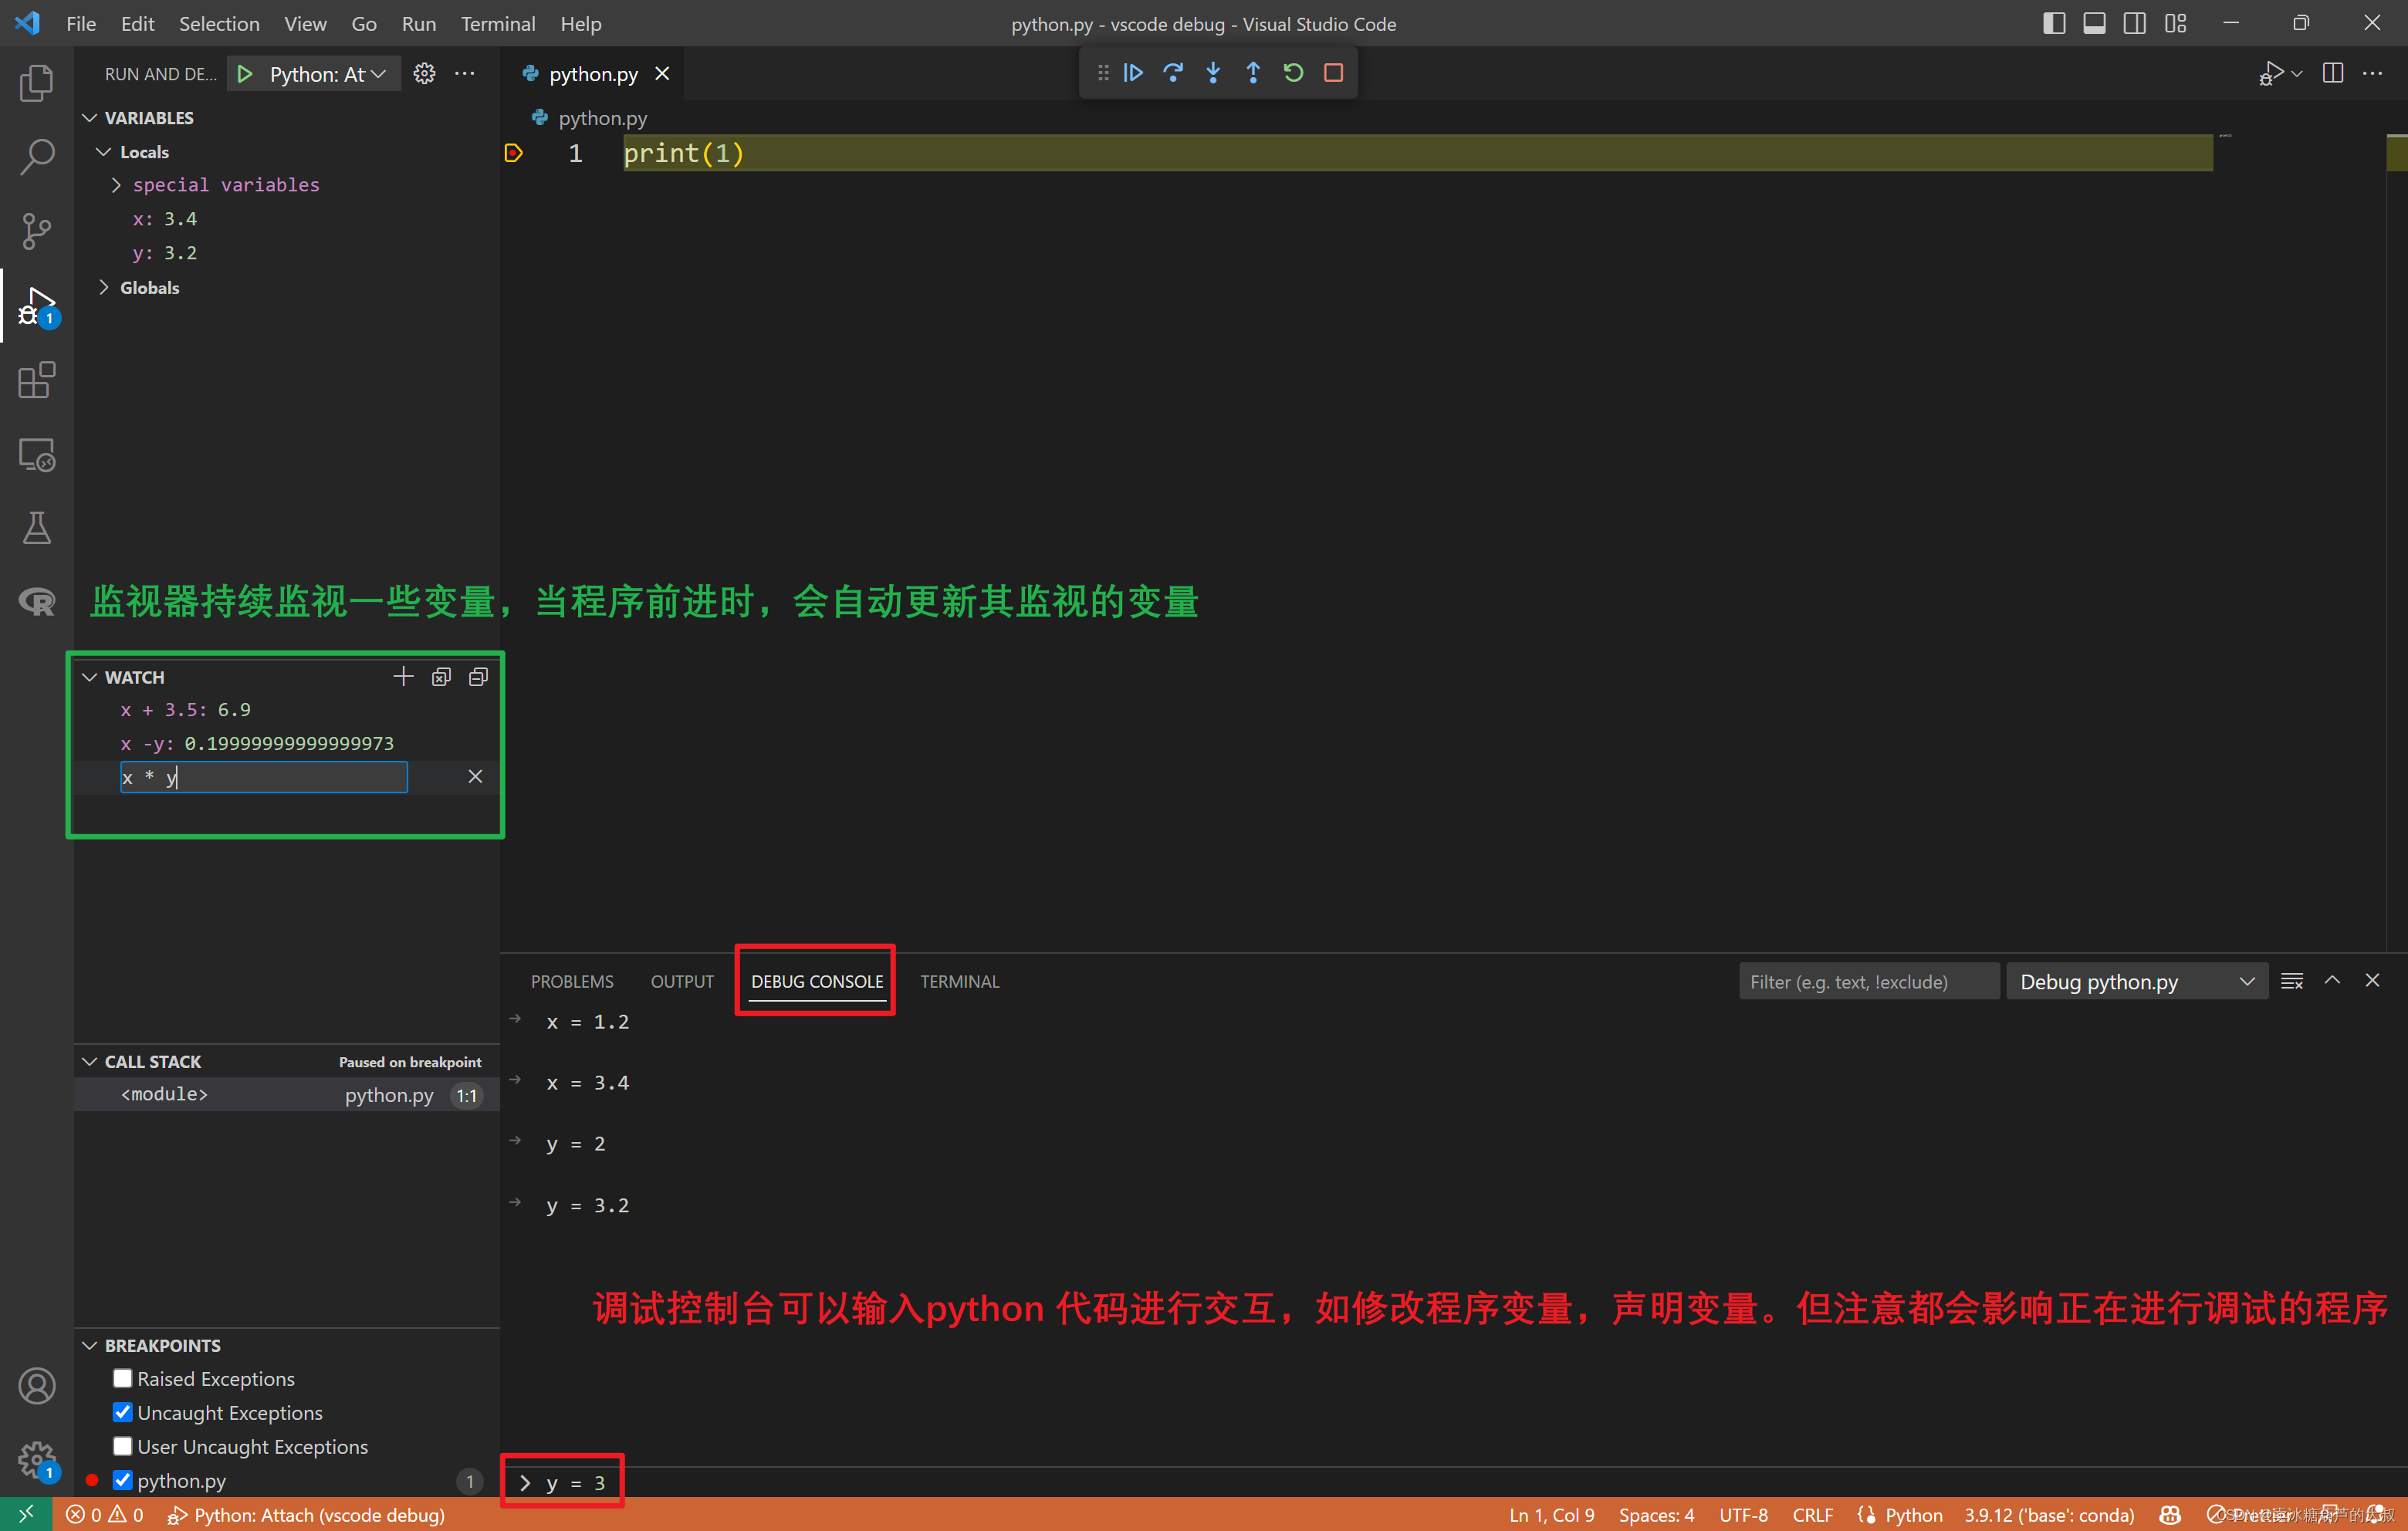The image size is (2408, 1531).
Task: Click the Add Watch expression icon
Action: [402, 676]
